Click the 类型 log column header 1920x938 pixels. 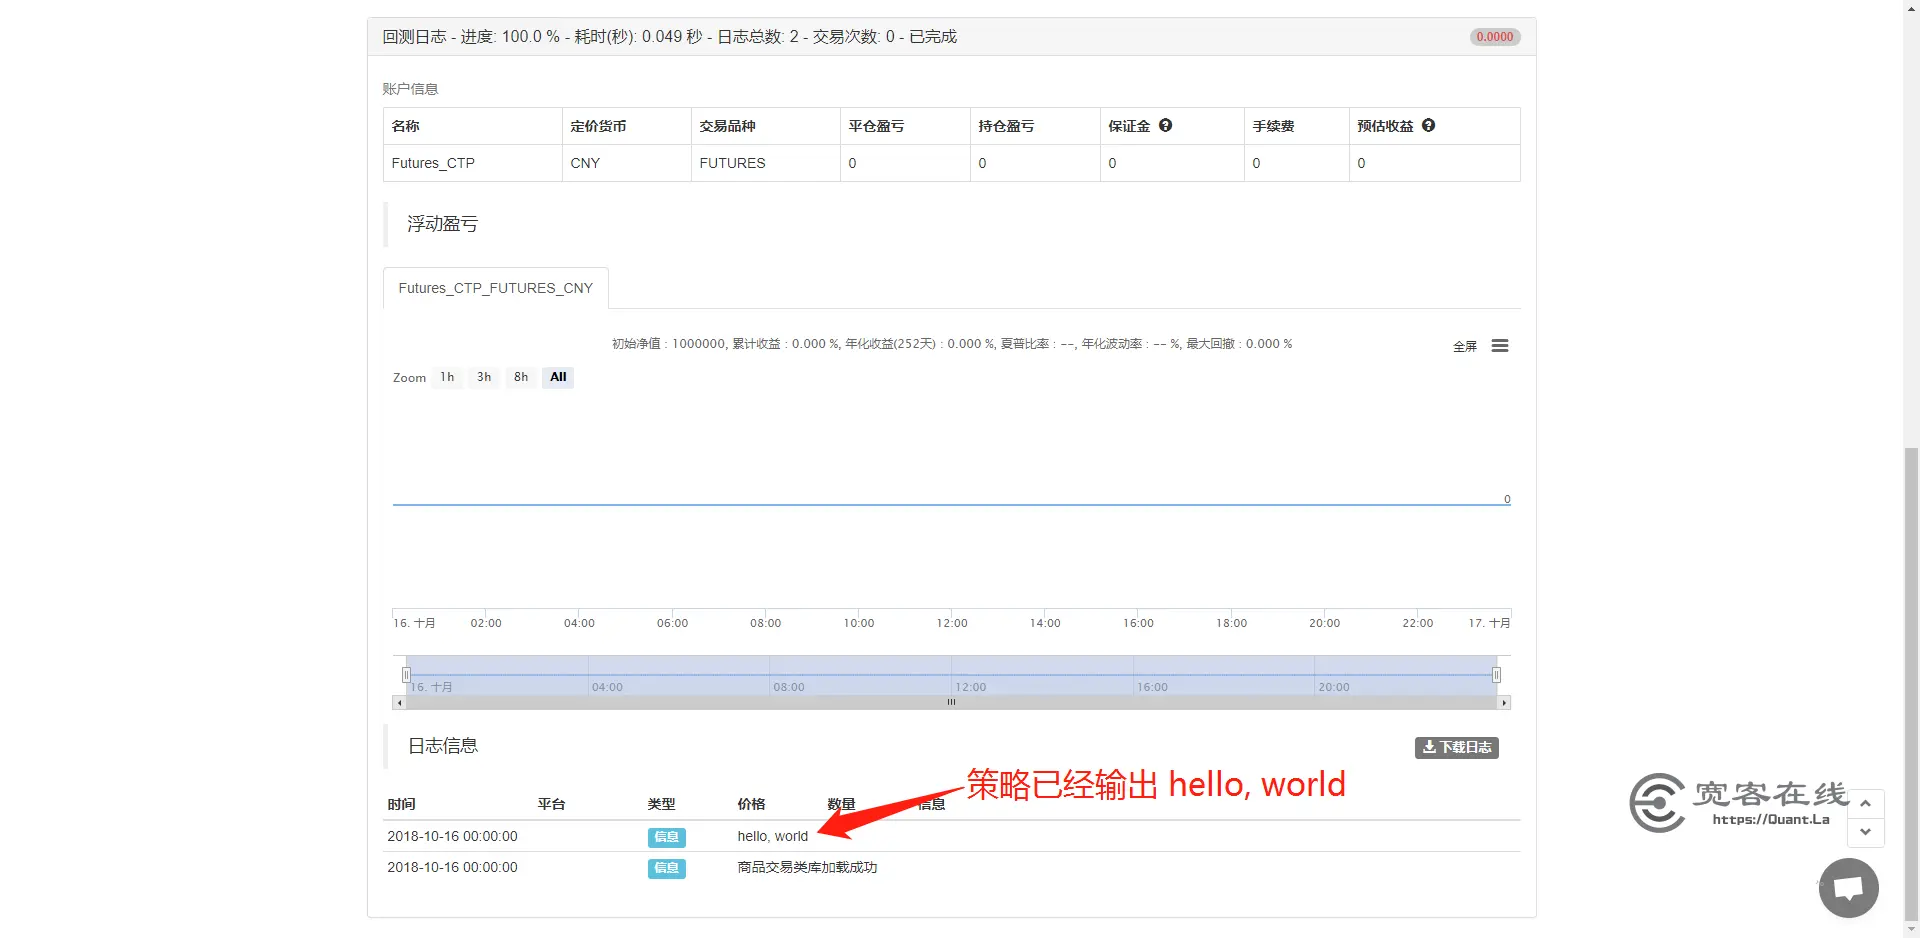pos(661,804)
